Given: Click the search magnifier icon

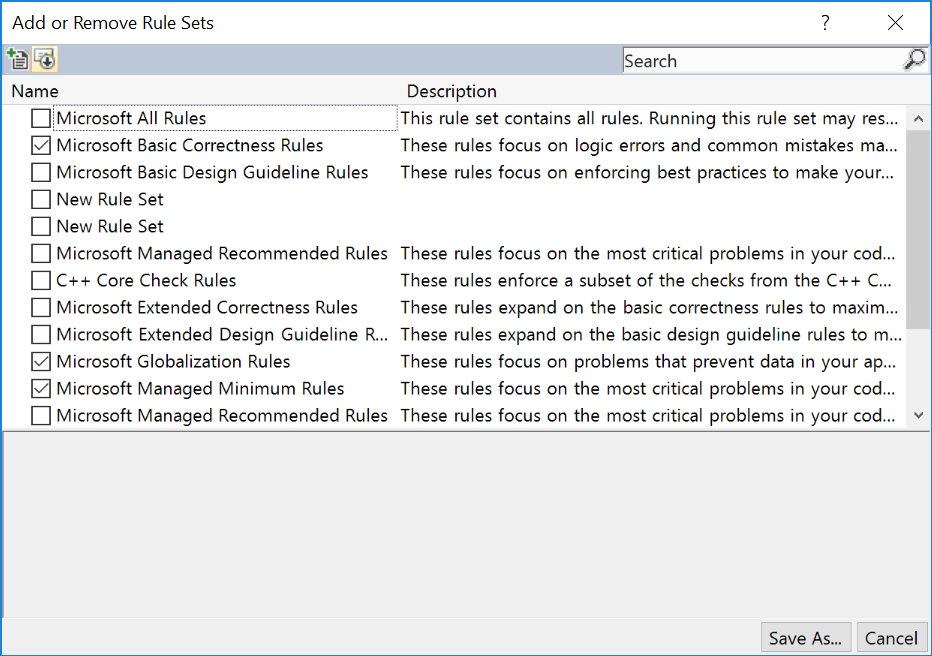Looking at the screenshot, I should pyautogui.click(x=914, y=60).
